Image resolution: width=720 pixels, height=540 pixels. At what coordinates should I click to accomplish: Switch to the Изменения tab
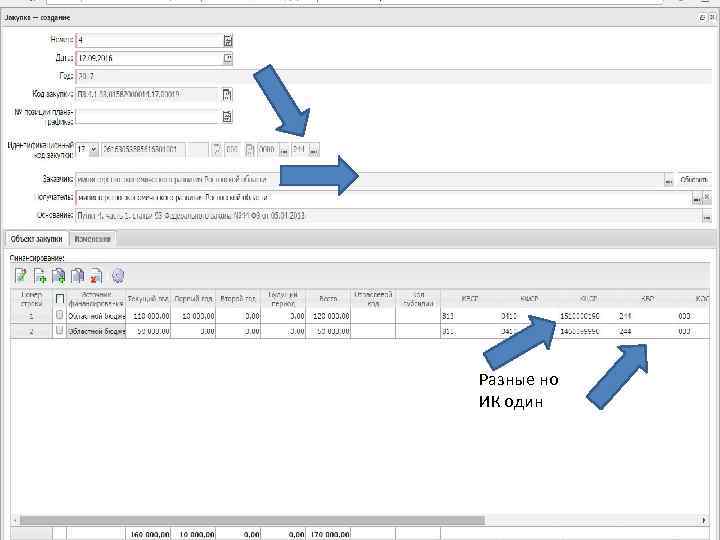pyautogui.click(x=92, y=239)
